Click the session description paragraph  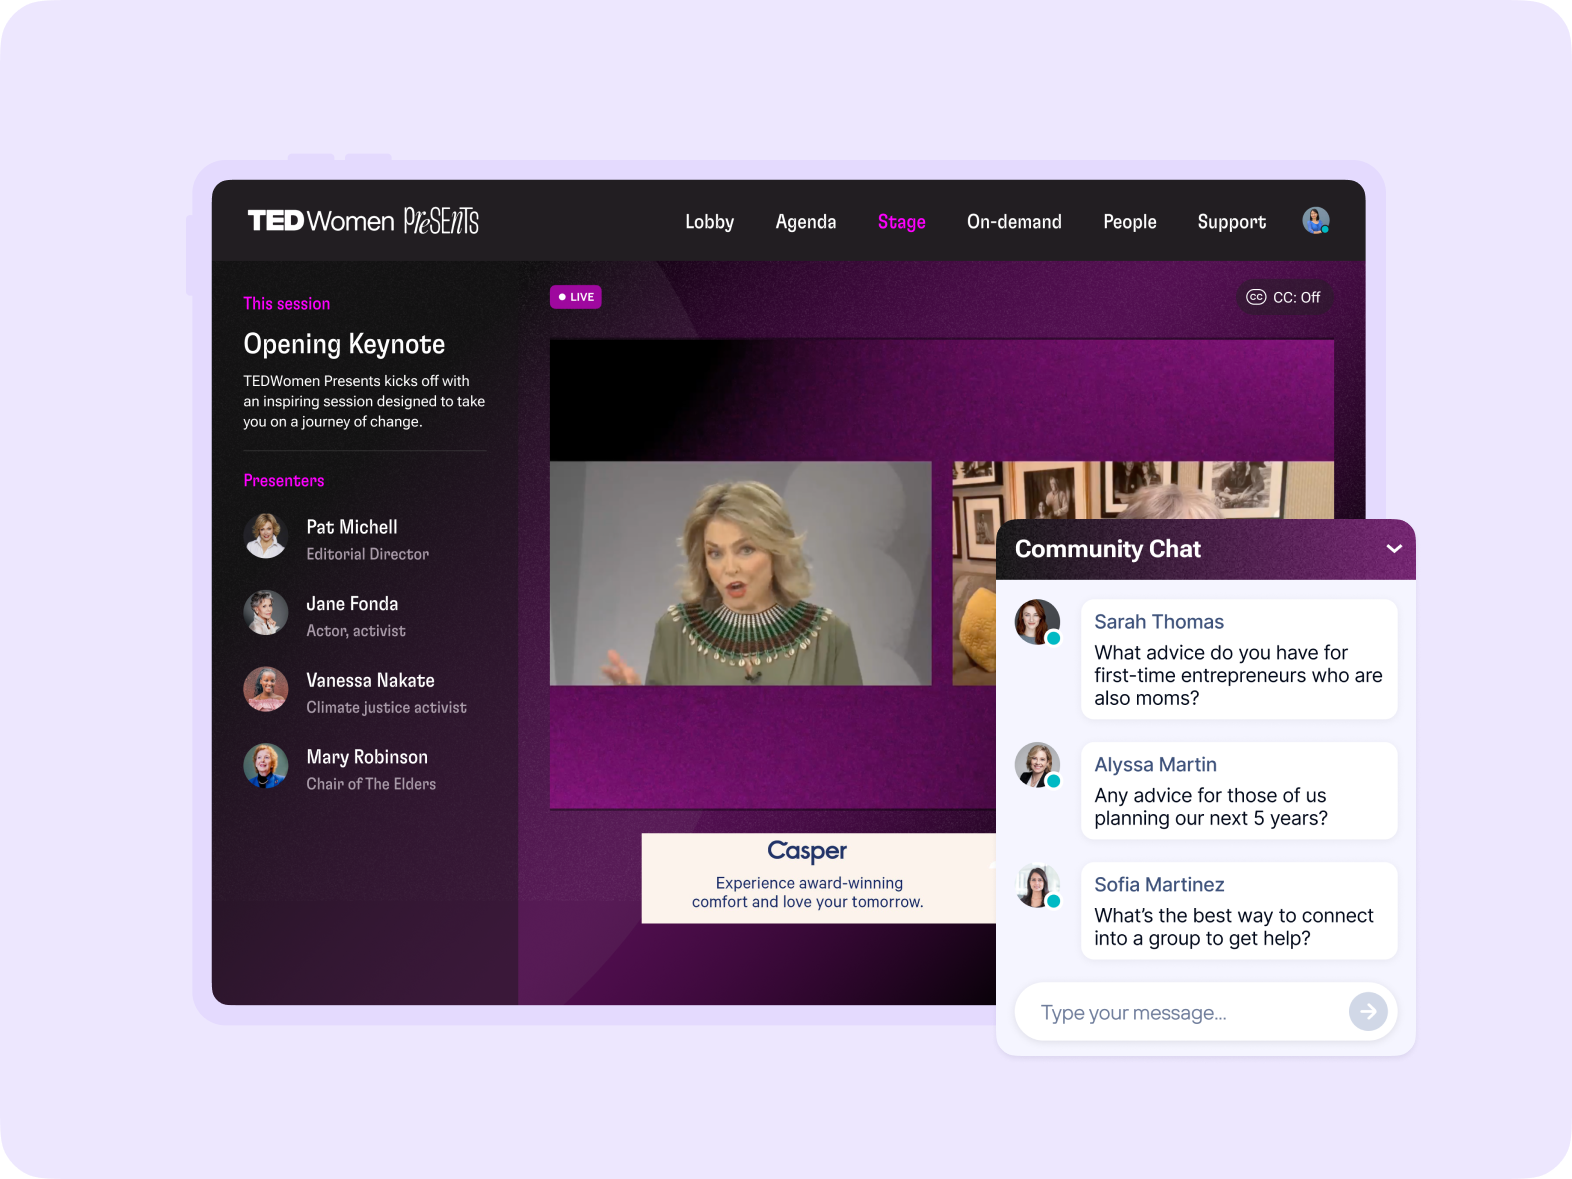click(x=364, y=401)
